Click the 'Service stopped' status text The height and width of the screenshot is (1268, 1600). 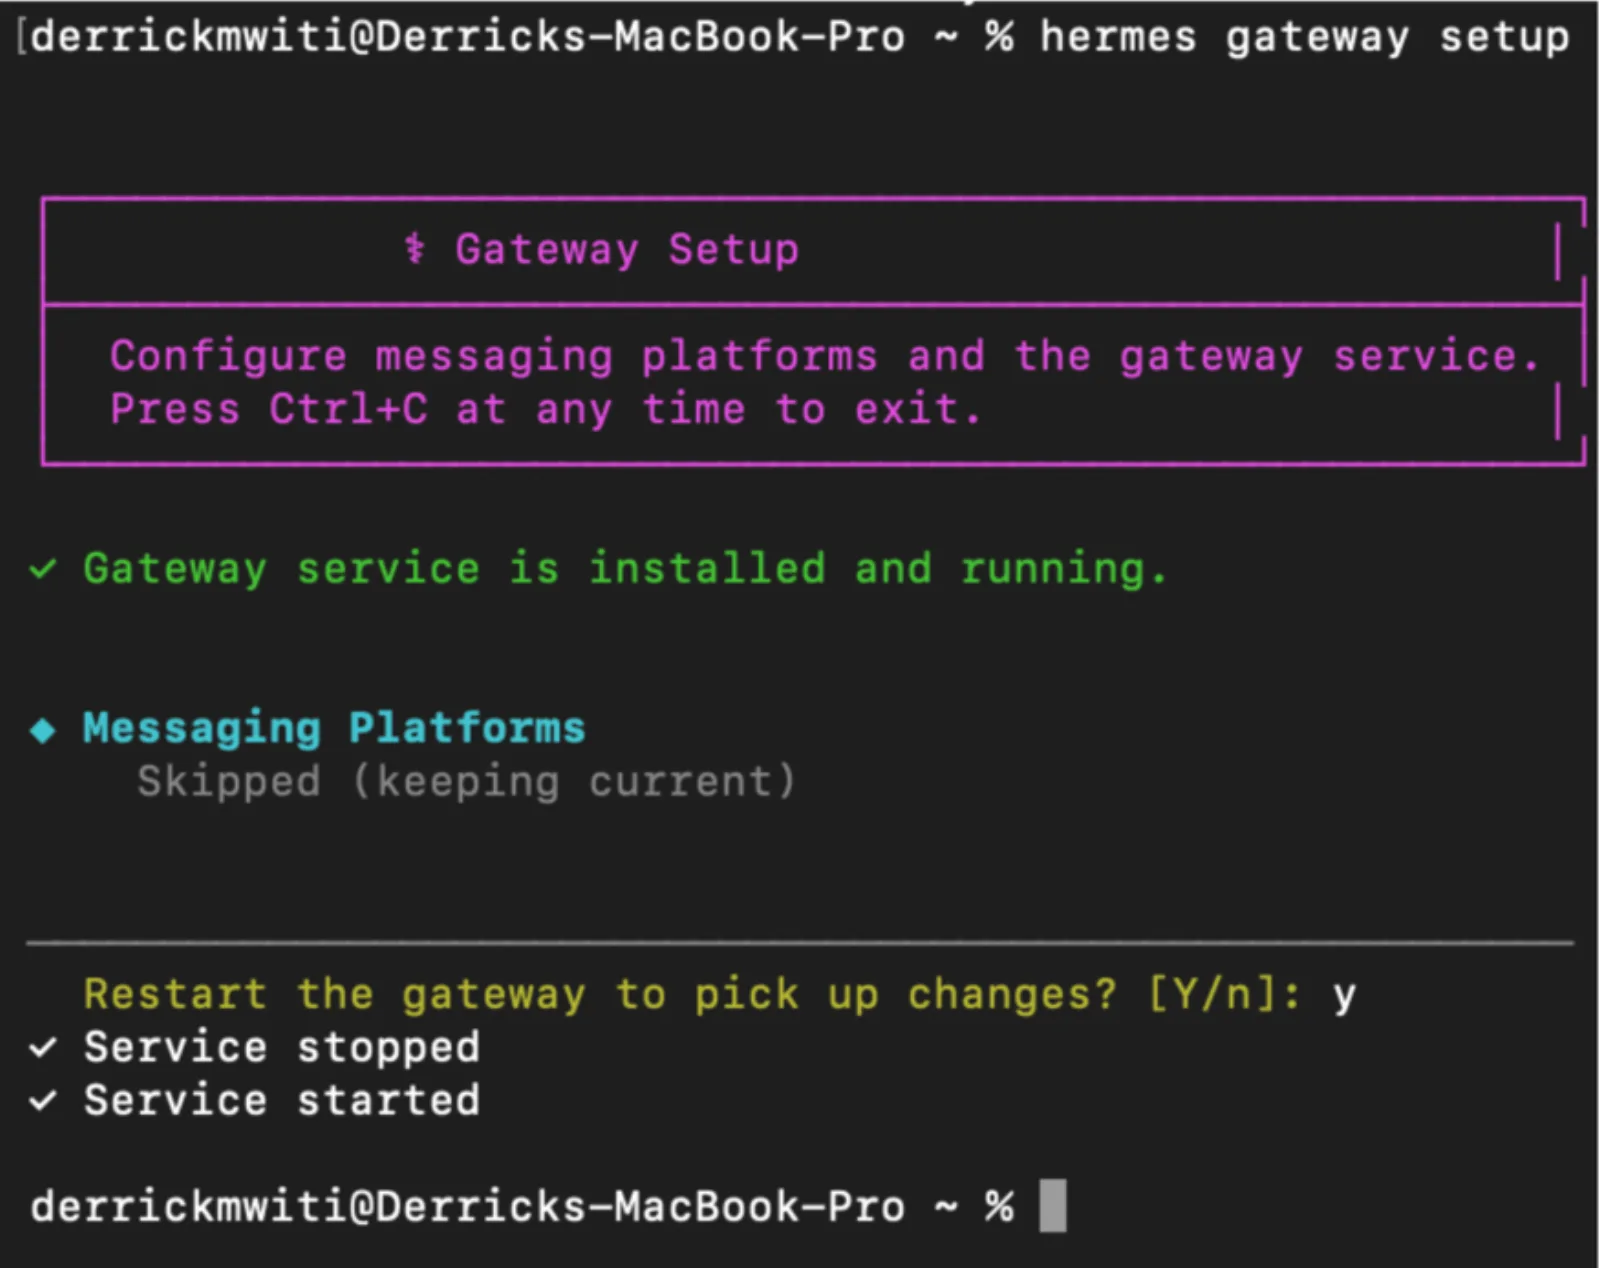click(282, 1047)
